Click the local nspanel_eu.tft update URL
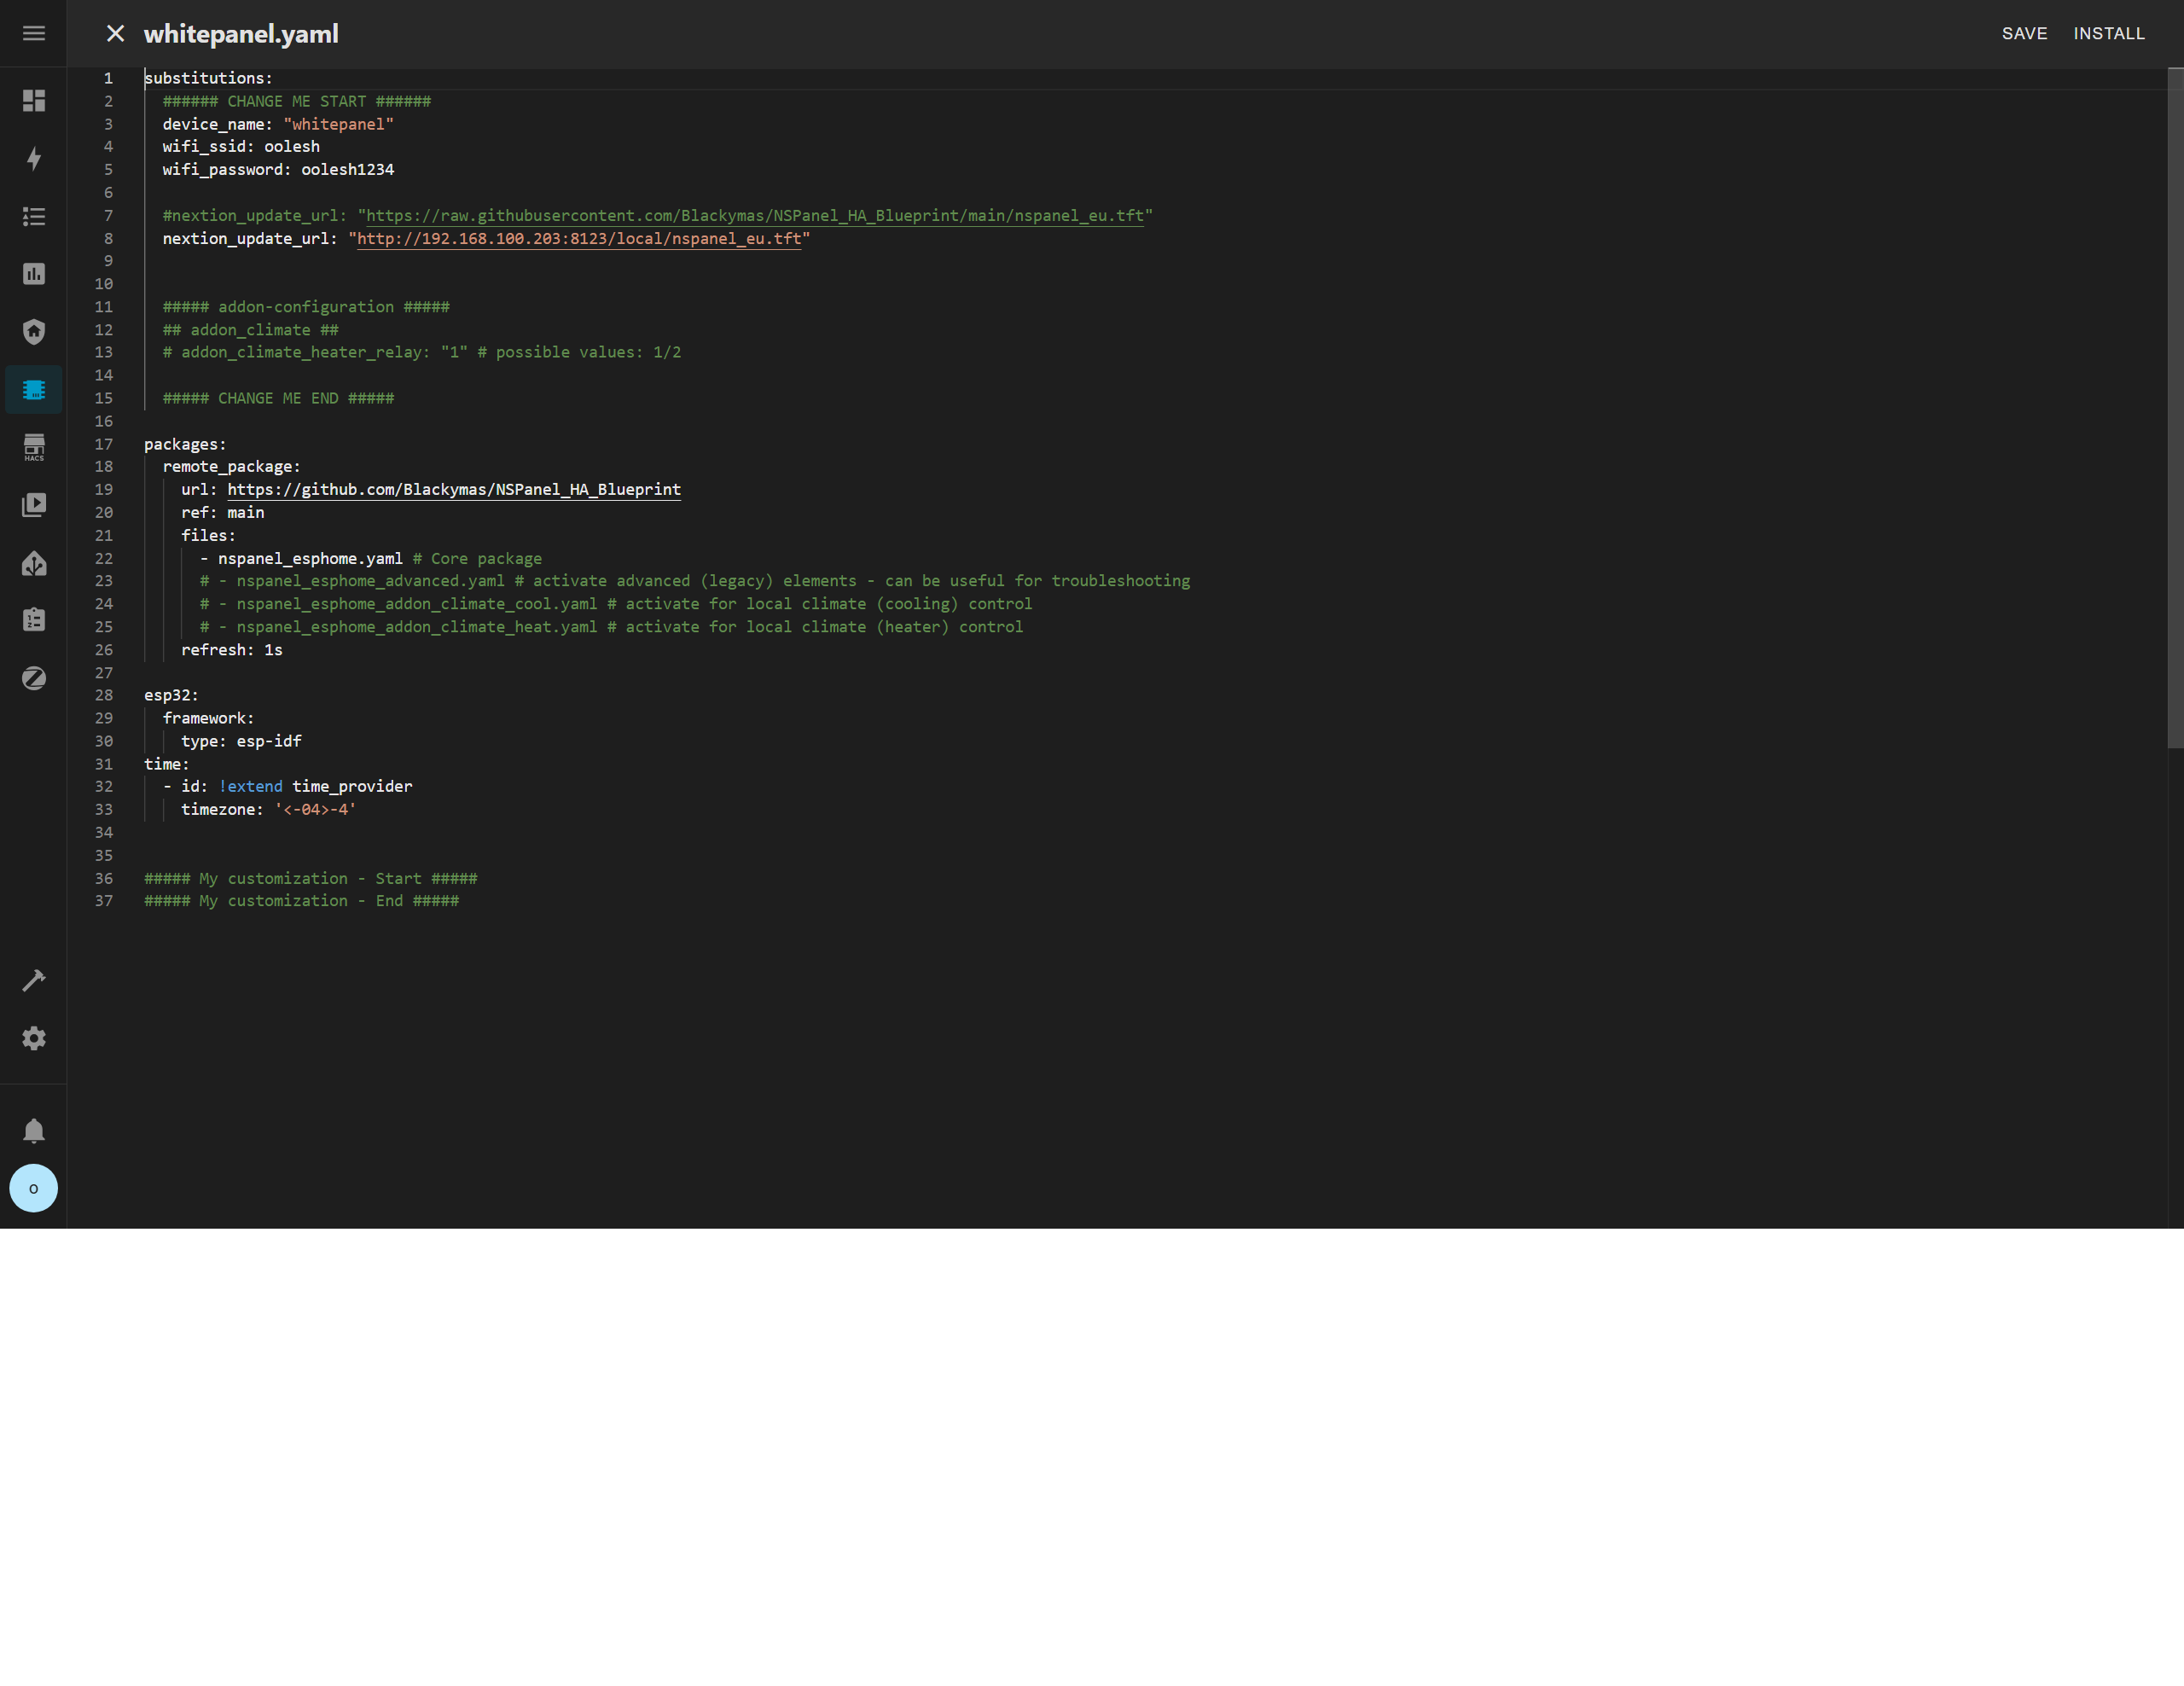 coord(579,239)
